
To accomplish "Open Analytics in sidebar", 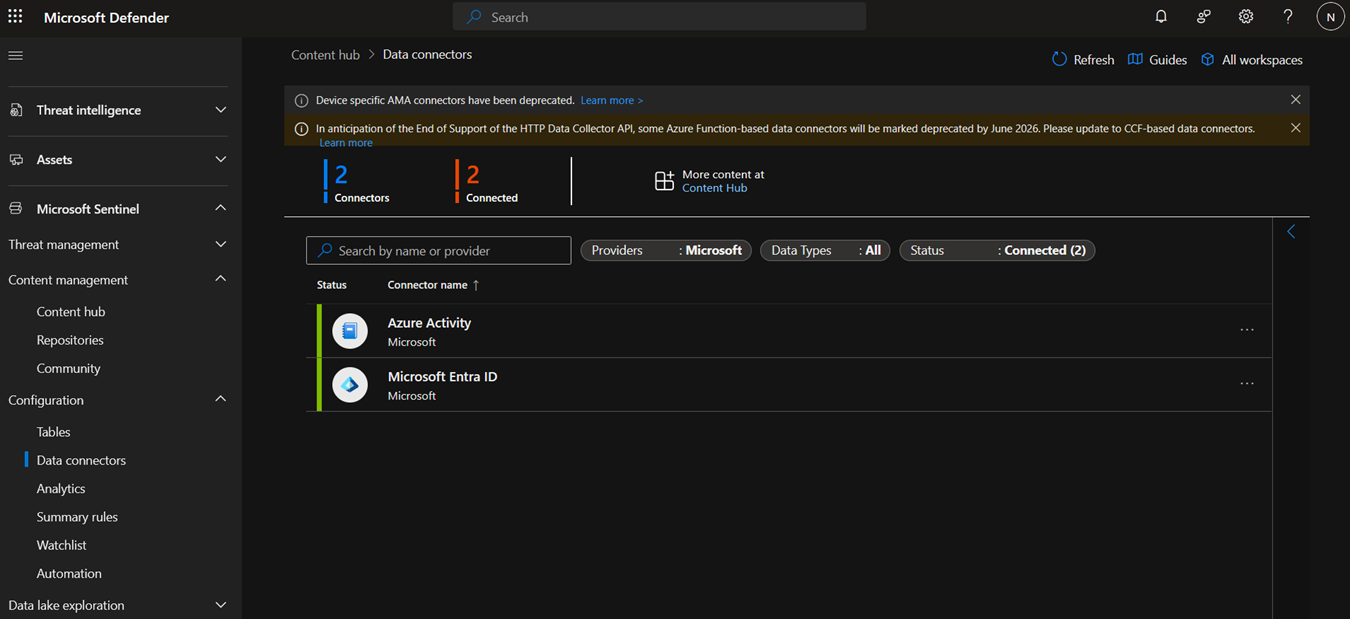I will click(x=61, y=488).
